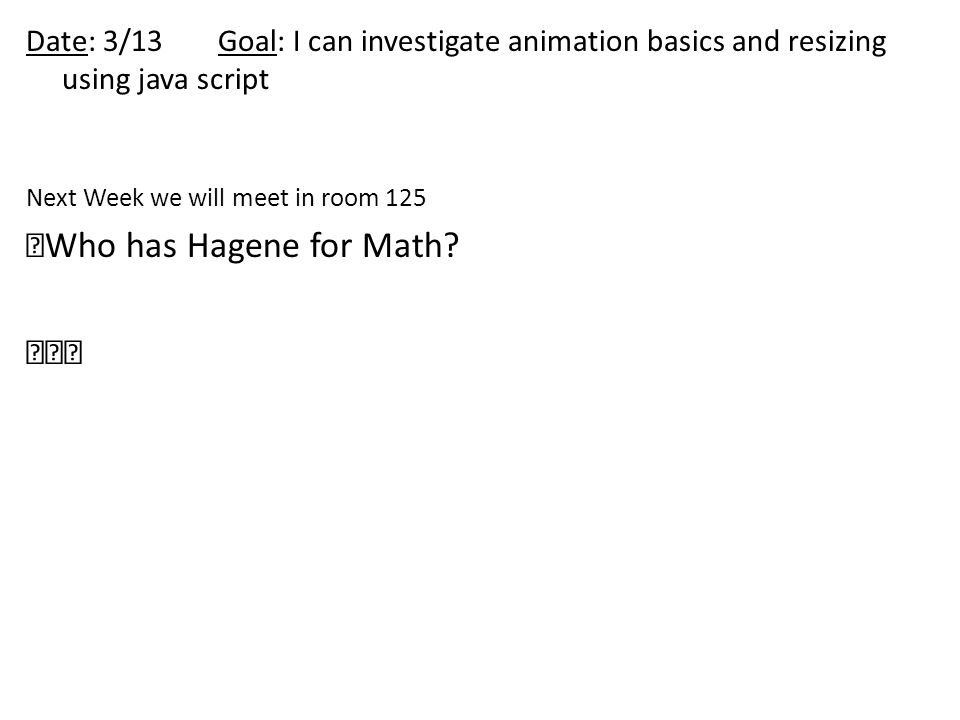Click the word Math? in question
This screenshot has height=720, width=960.
[410, 246]
